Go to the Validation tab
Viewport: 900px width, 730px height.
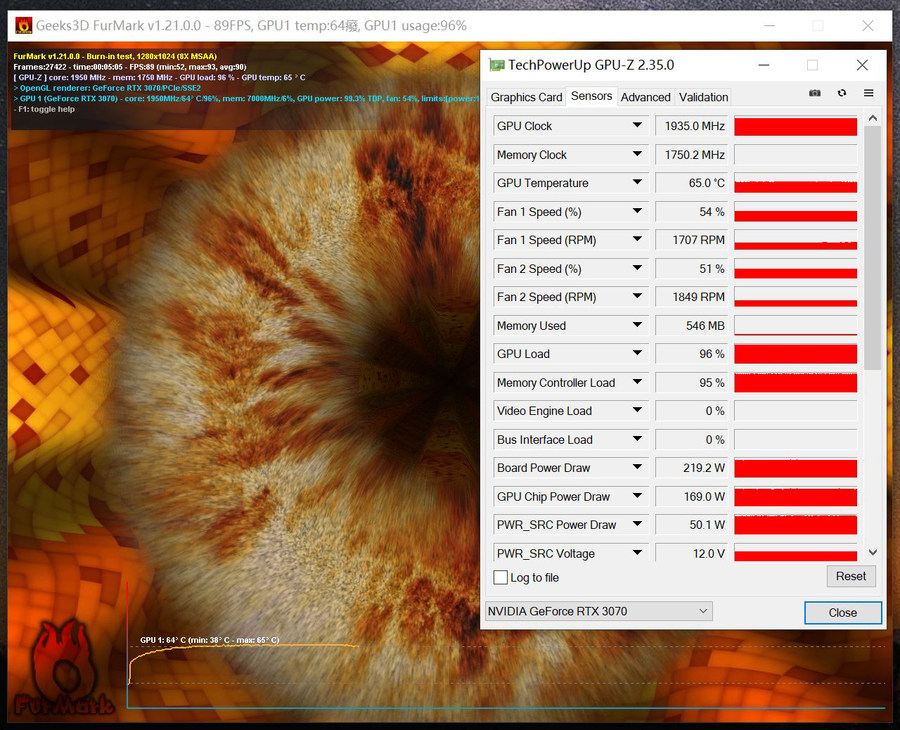(703, 97)
